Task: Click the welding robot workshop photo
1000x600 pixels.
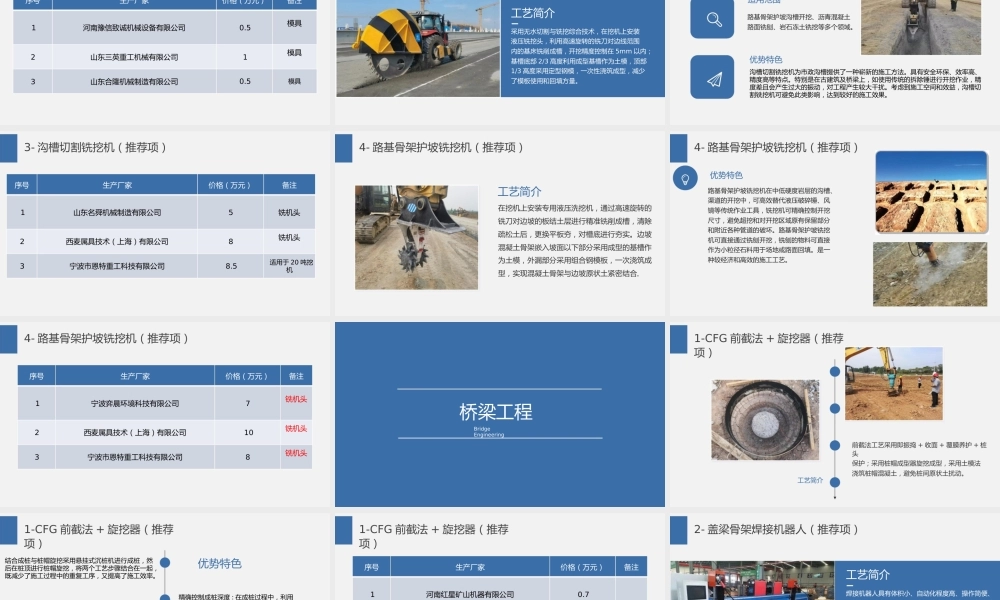Action: (752, 580)
